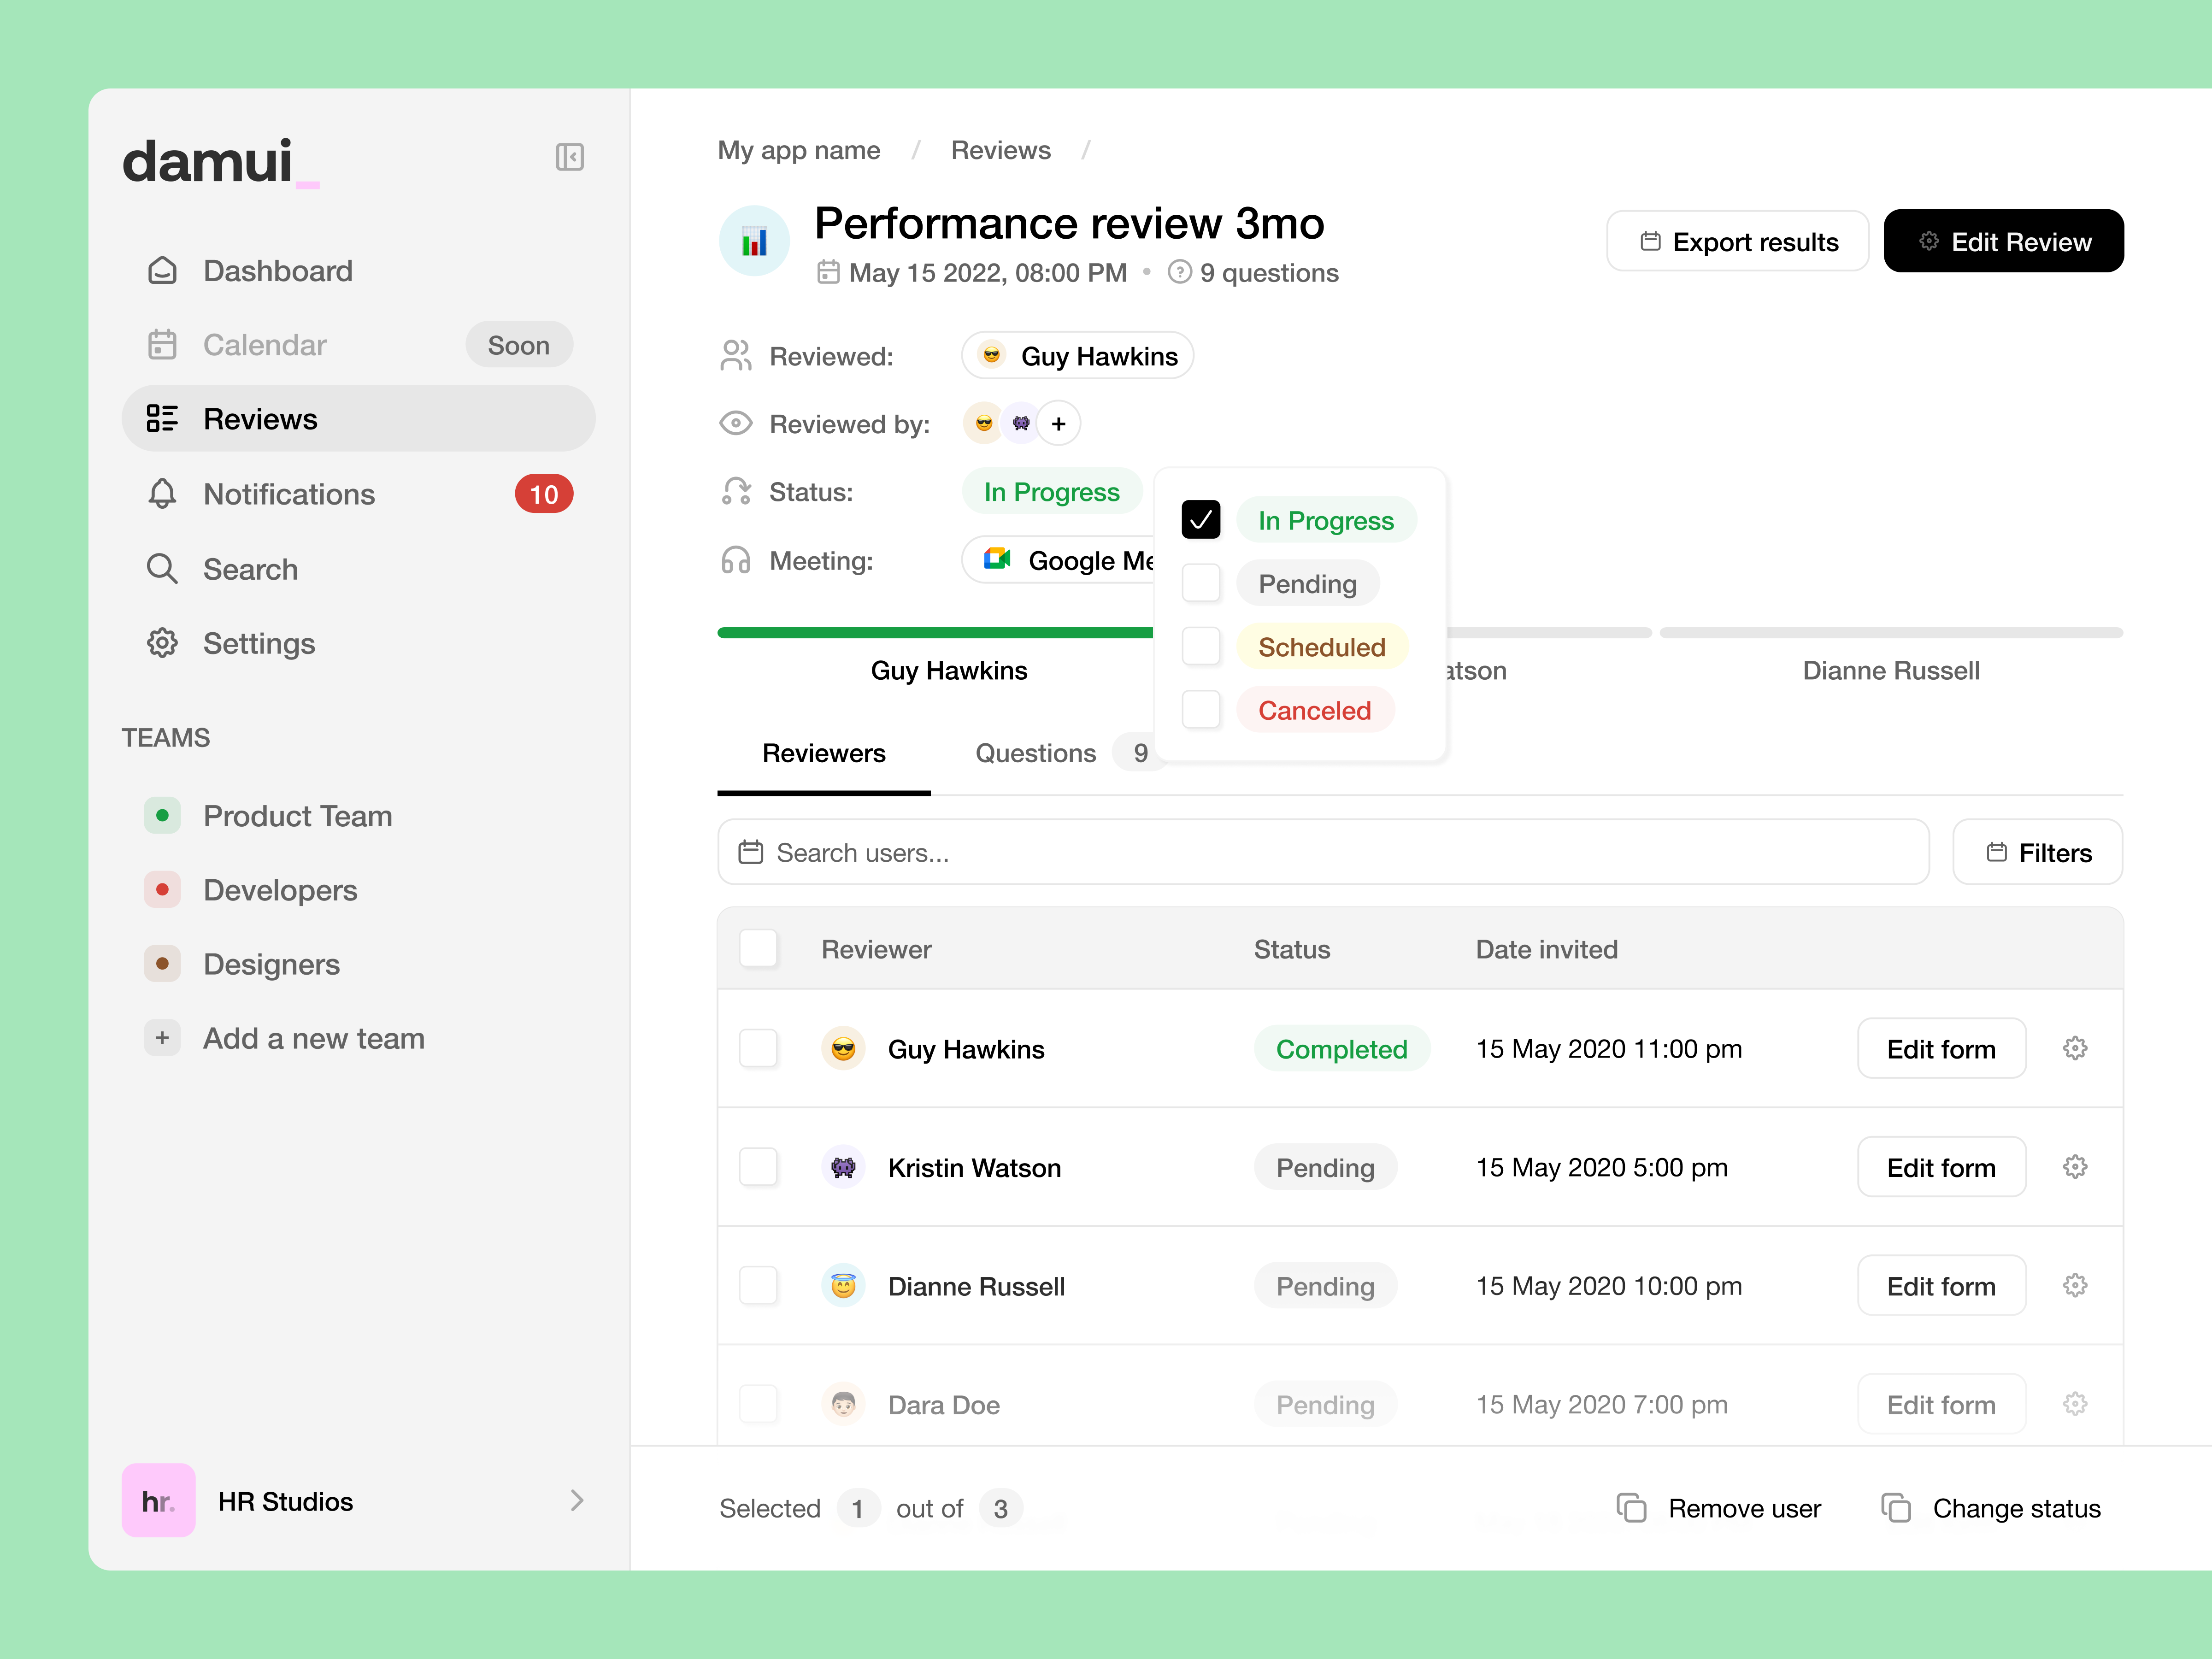Click the Reviews breadcrumb link

point(1001,149)
